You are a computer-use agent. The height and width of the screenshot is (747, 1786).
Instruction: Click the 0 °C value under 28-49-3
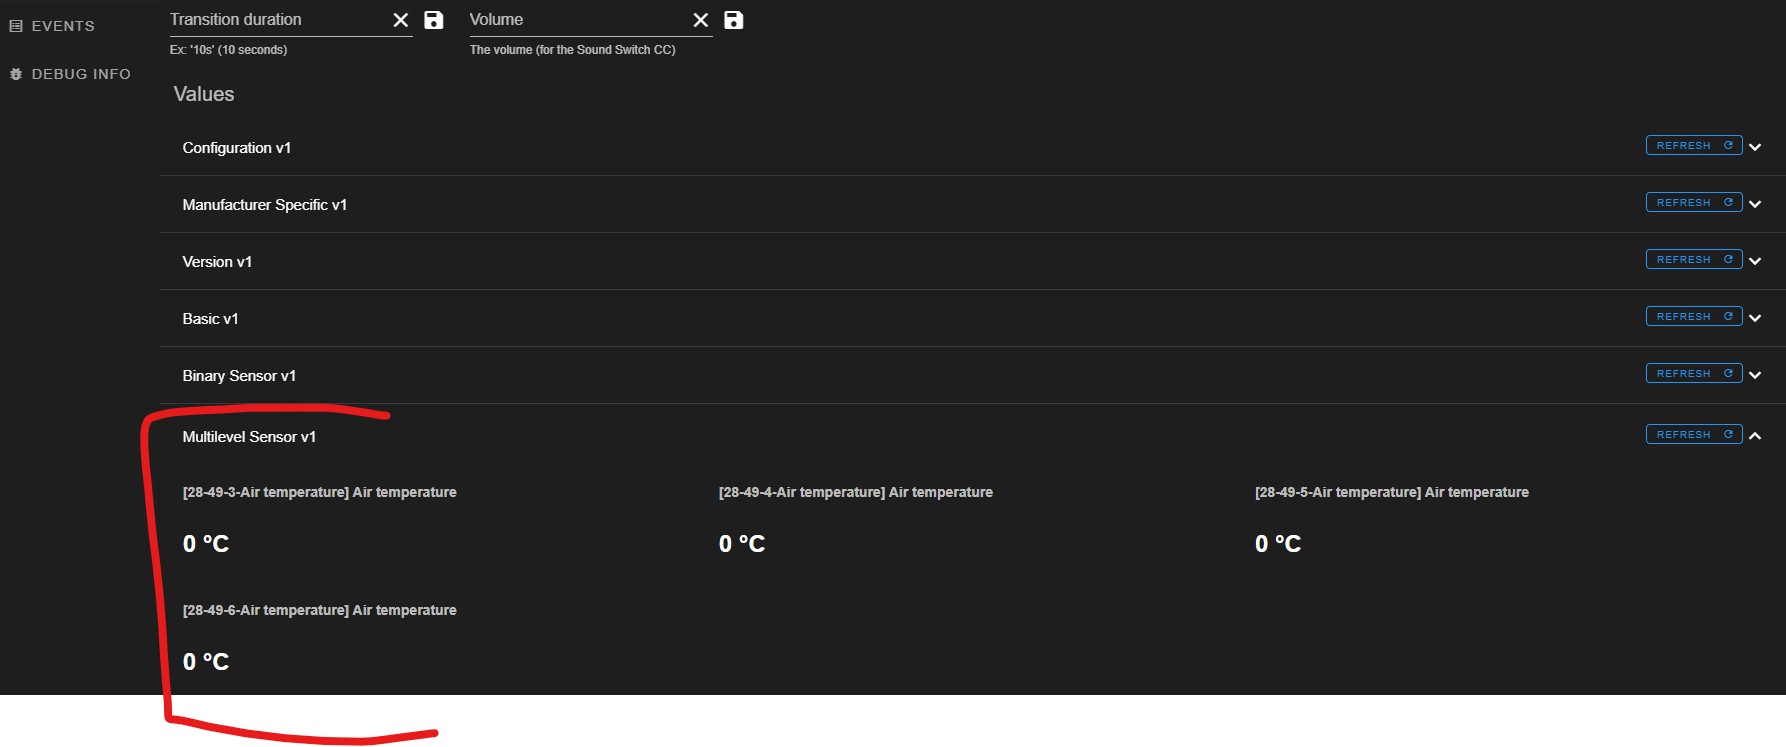click(x=206, y=544)
